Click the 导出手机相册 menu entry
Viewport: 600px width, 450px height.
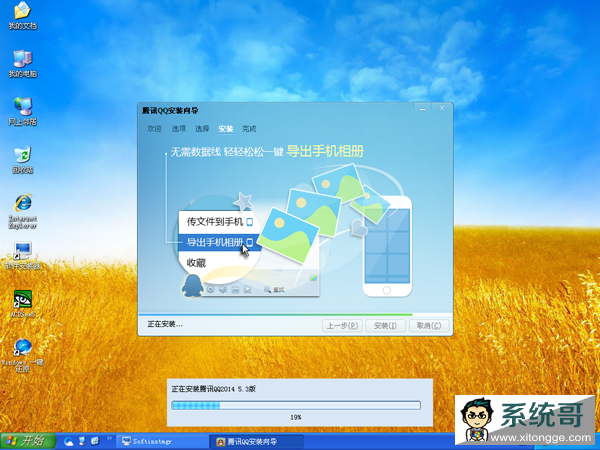click(x=220, y=242)
